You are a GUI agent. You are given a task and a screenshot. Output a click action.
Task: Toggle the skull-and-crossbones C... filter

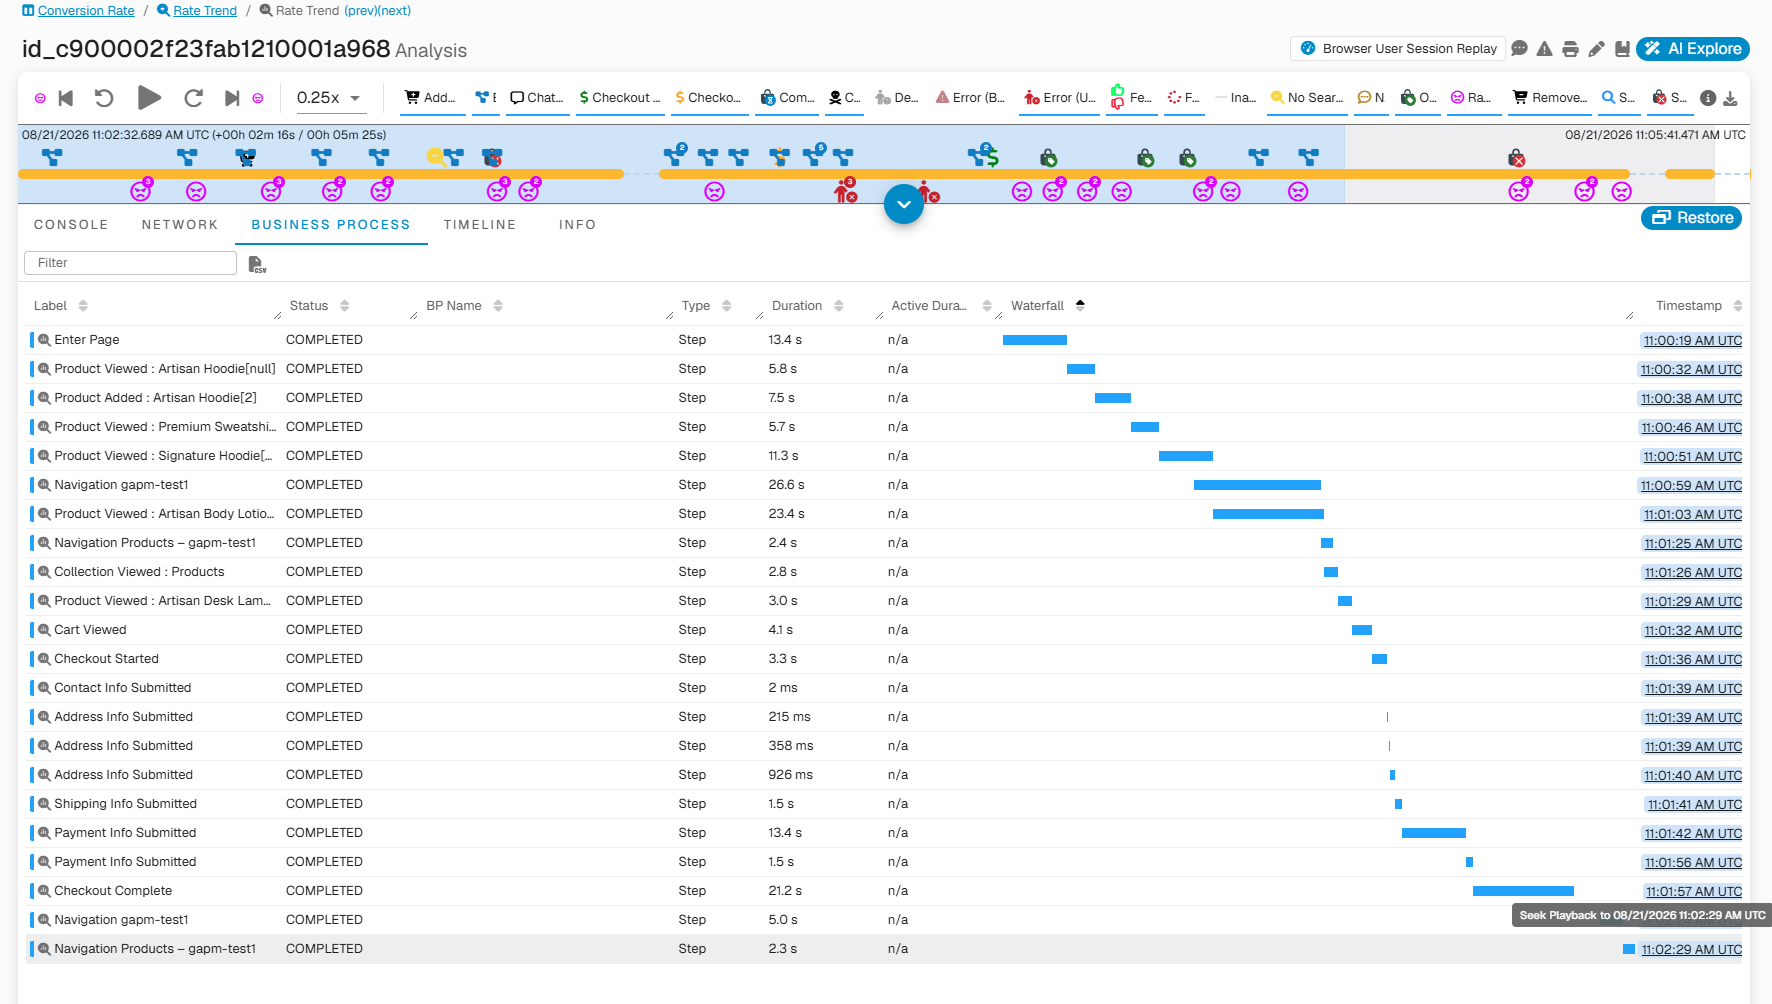click(845, 98)
